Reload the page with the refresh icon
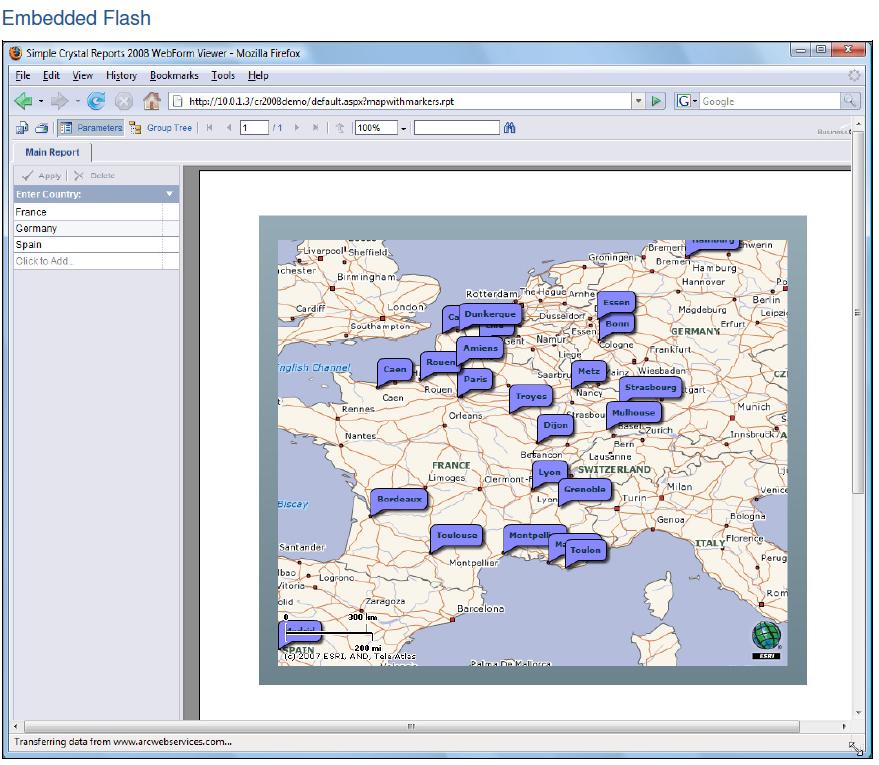The width and height of the screenshot is (879, 765). point(96,101)
